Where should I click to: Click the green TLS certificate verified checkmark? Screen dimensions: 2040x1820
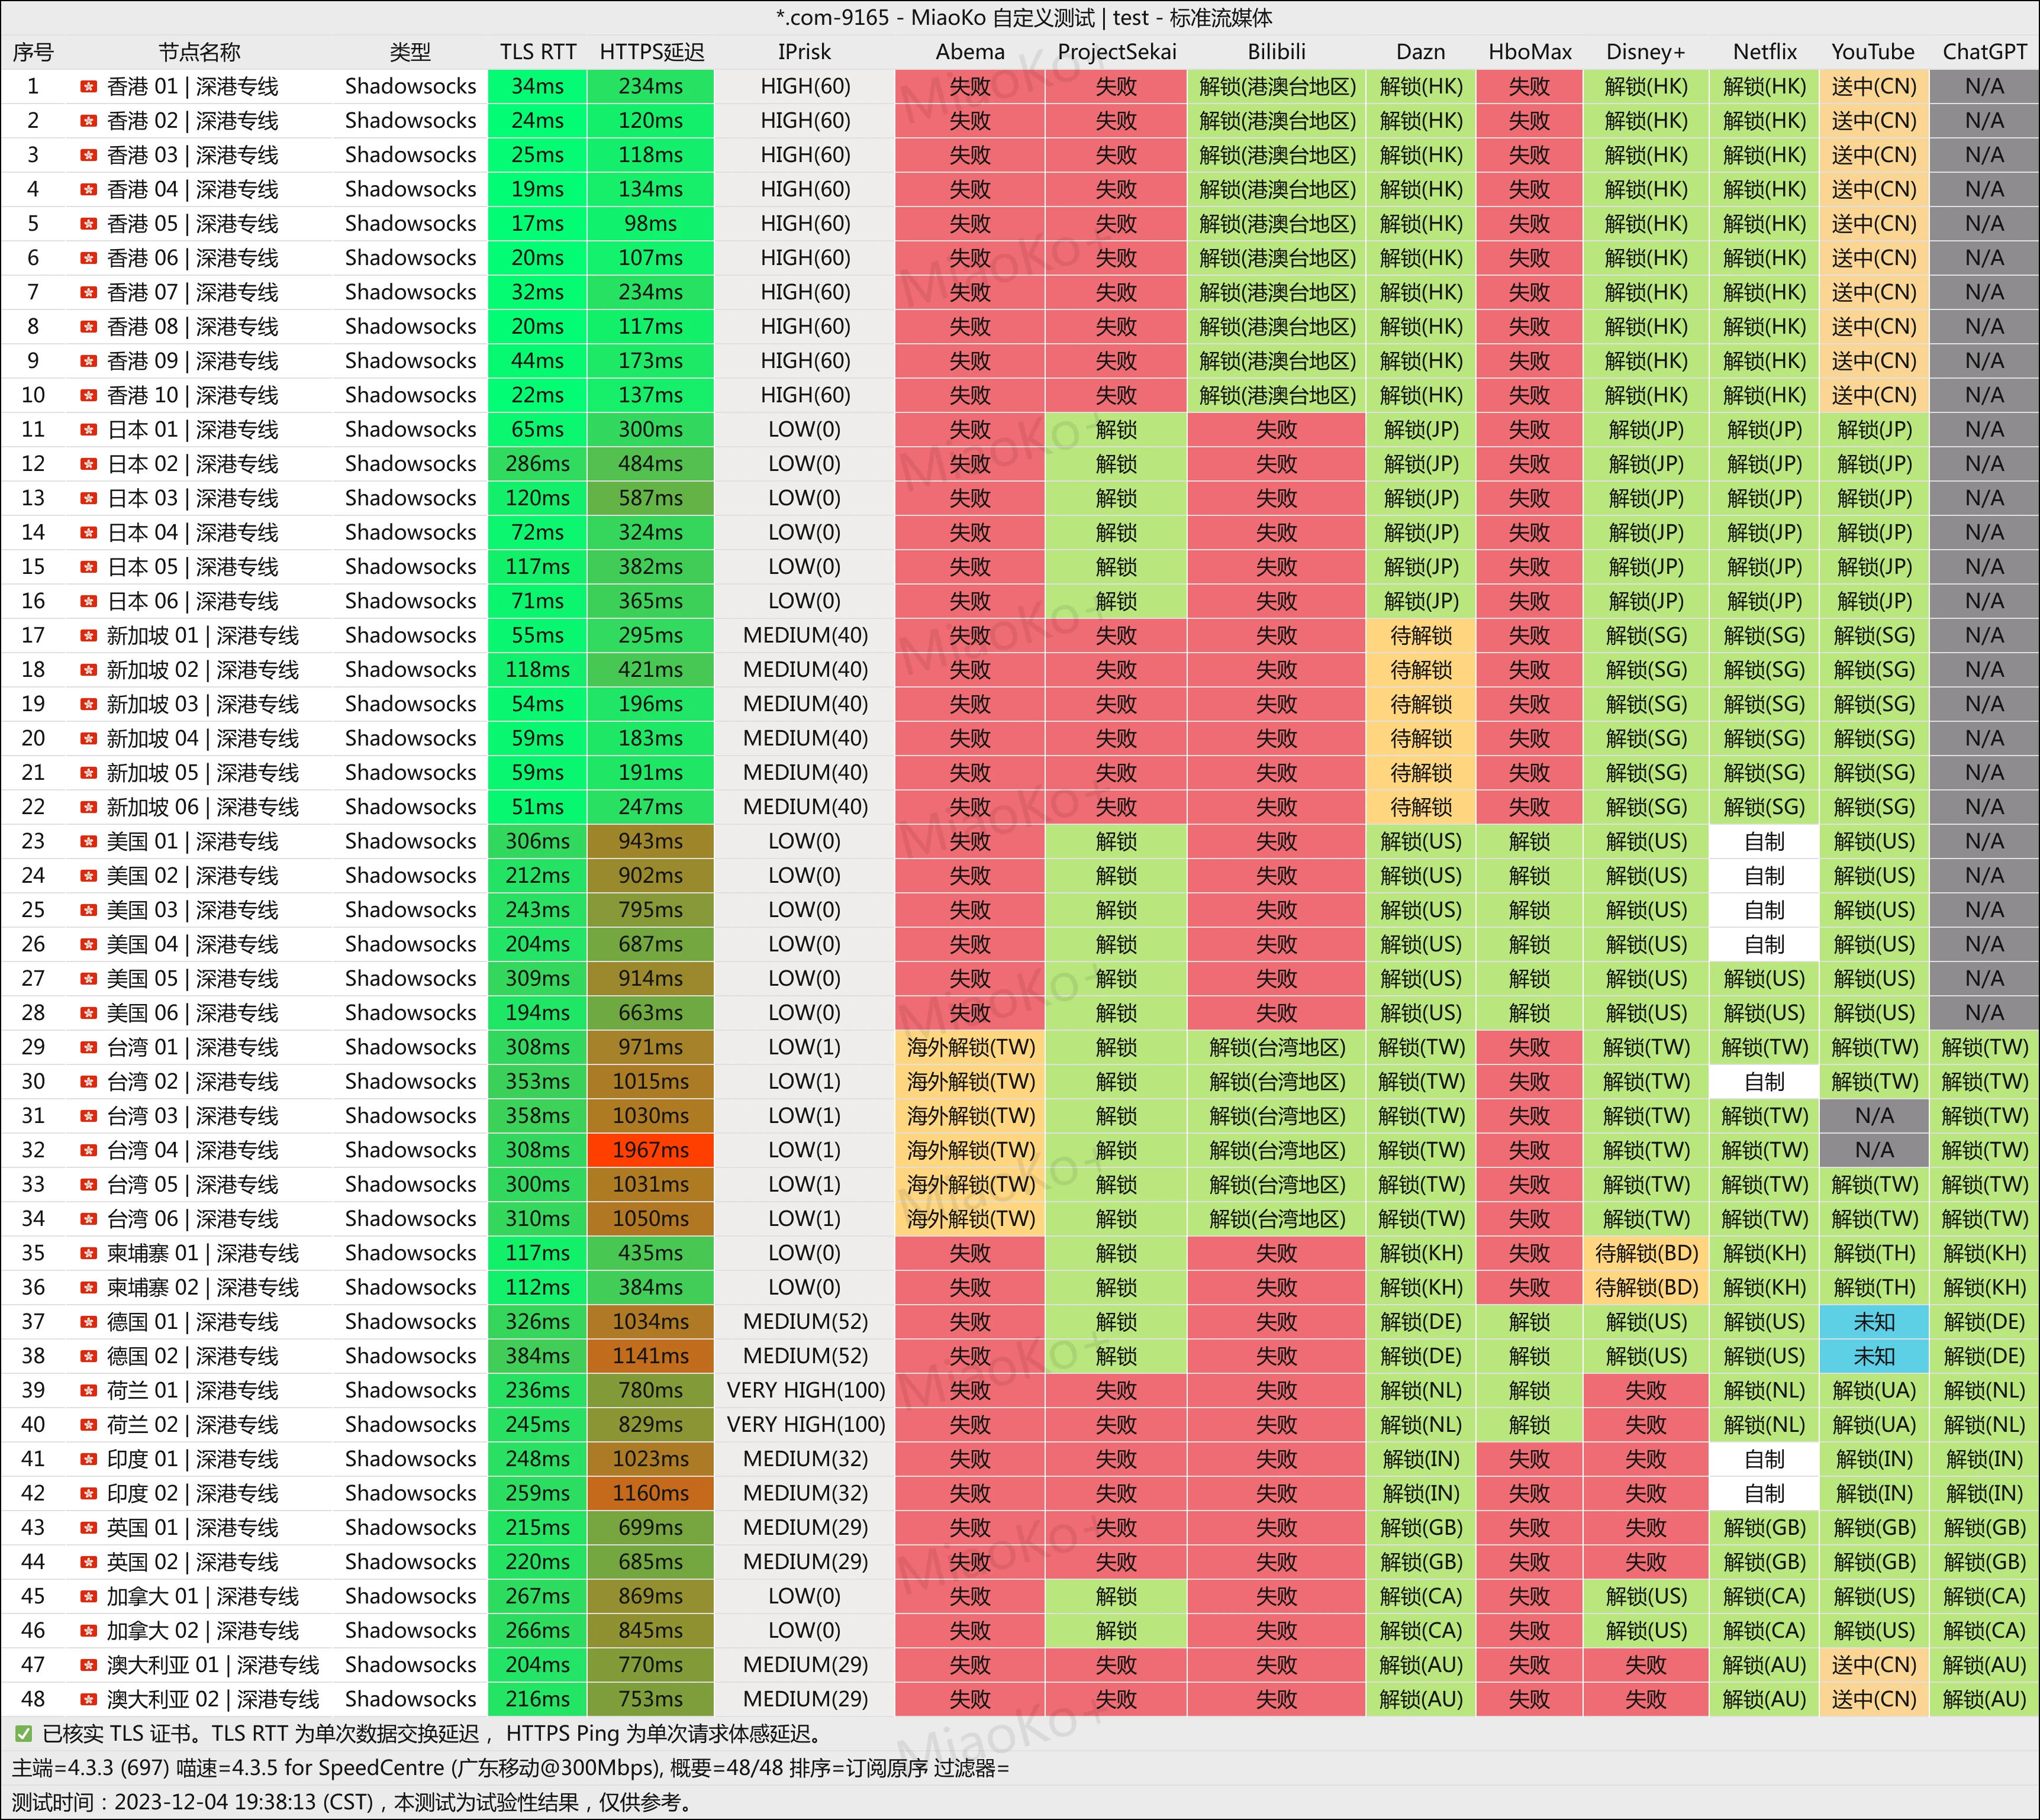[x=23, y=1734]
